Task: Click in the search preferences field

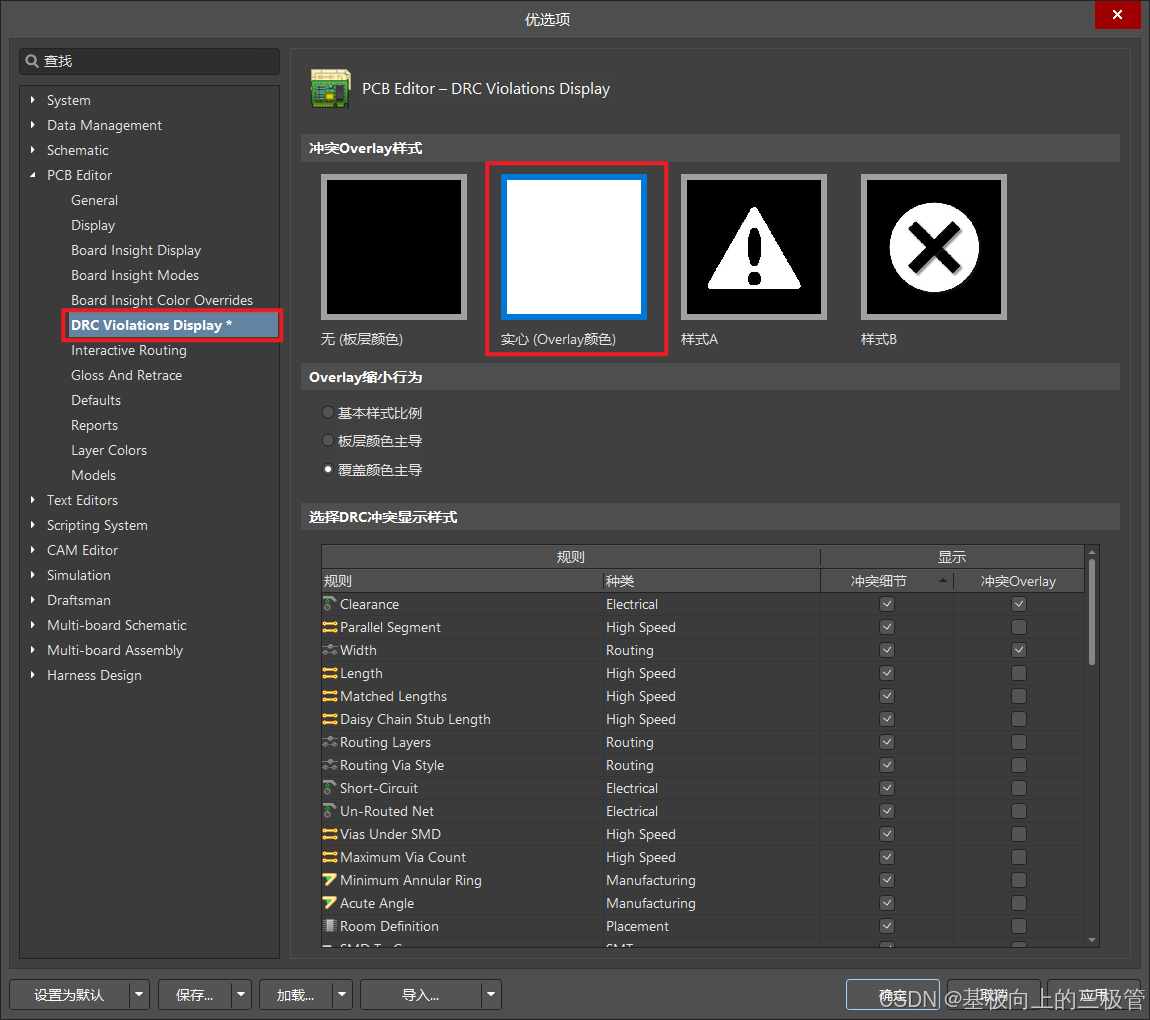Action: (150, 61)
